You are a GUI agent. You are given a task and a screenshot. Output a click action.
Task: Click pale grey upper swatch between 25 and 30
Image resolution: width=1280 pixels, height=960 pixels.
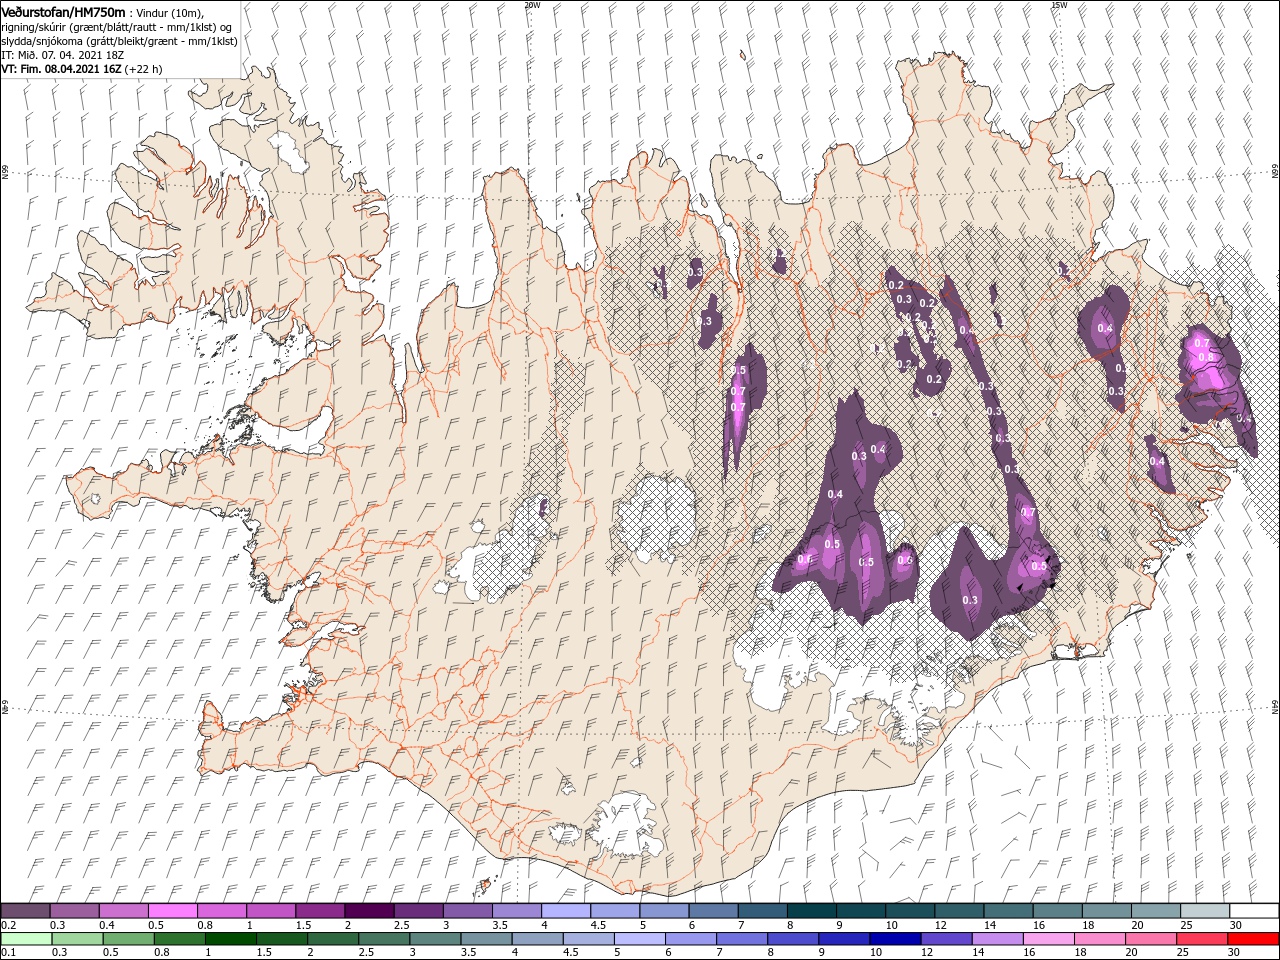(x=1204, y=911)
